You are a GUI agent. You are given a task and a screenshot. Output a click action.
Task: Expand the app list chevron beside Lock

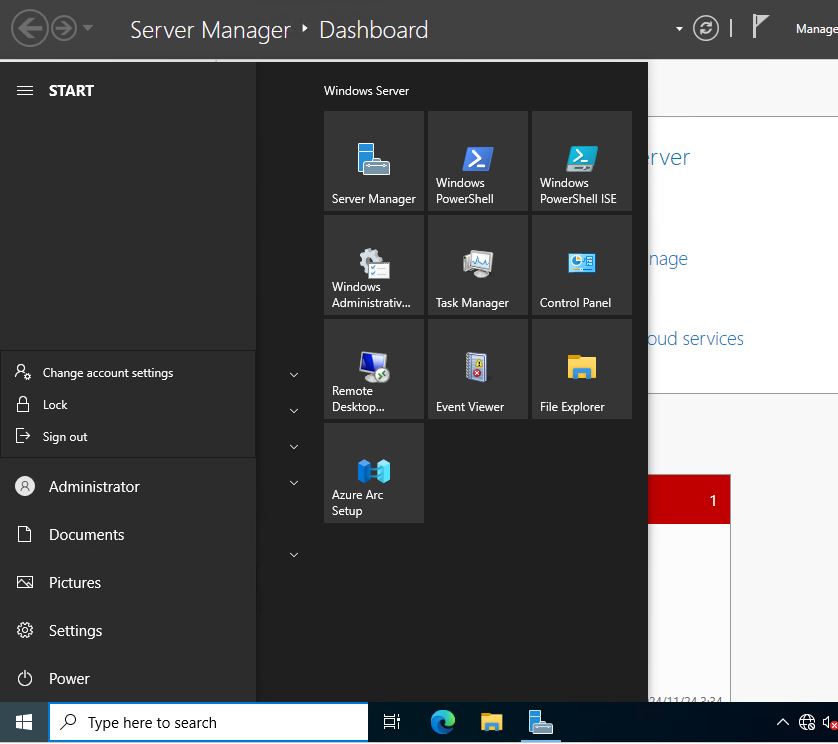[x=294, y=410]
